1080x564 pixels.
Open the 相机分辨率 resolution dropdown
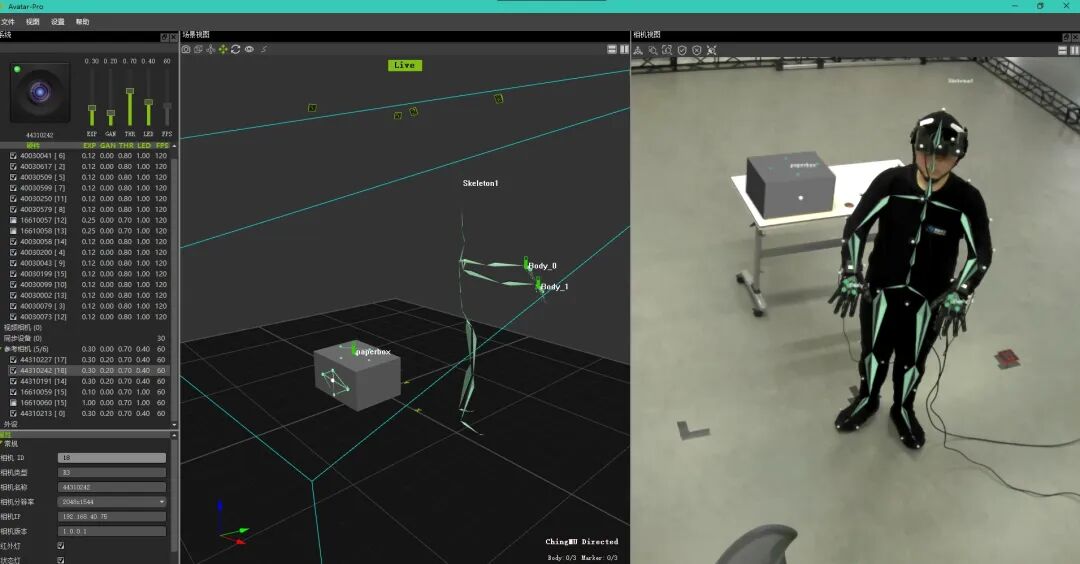coord(112,502)
